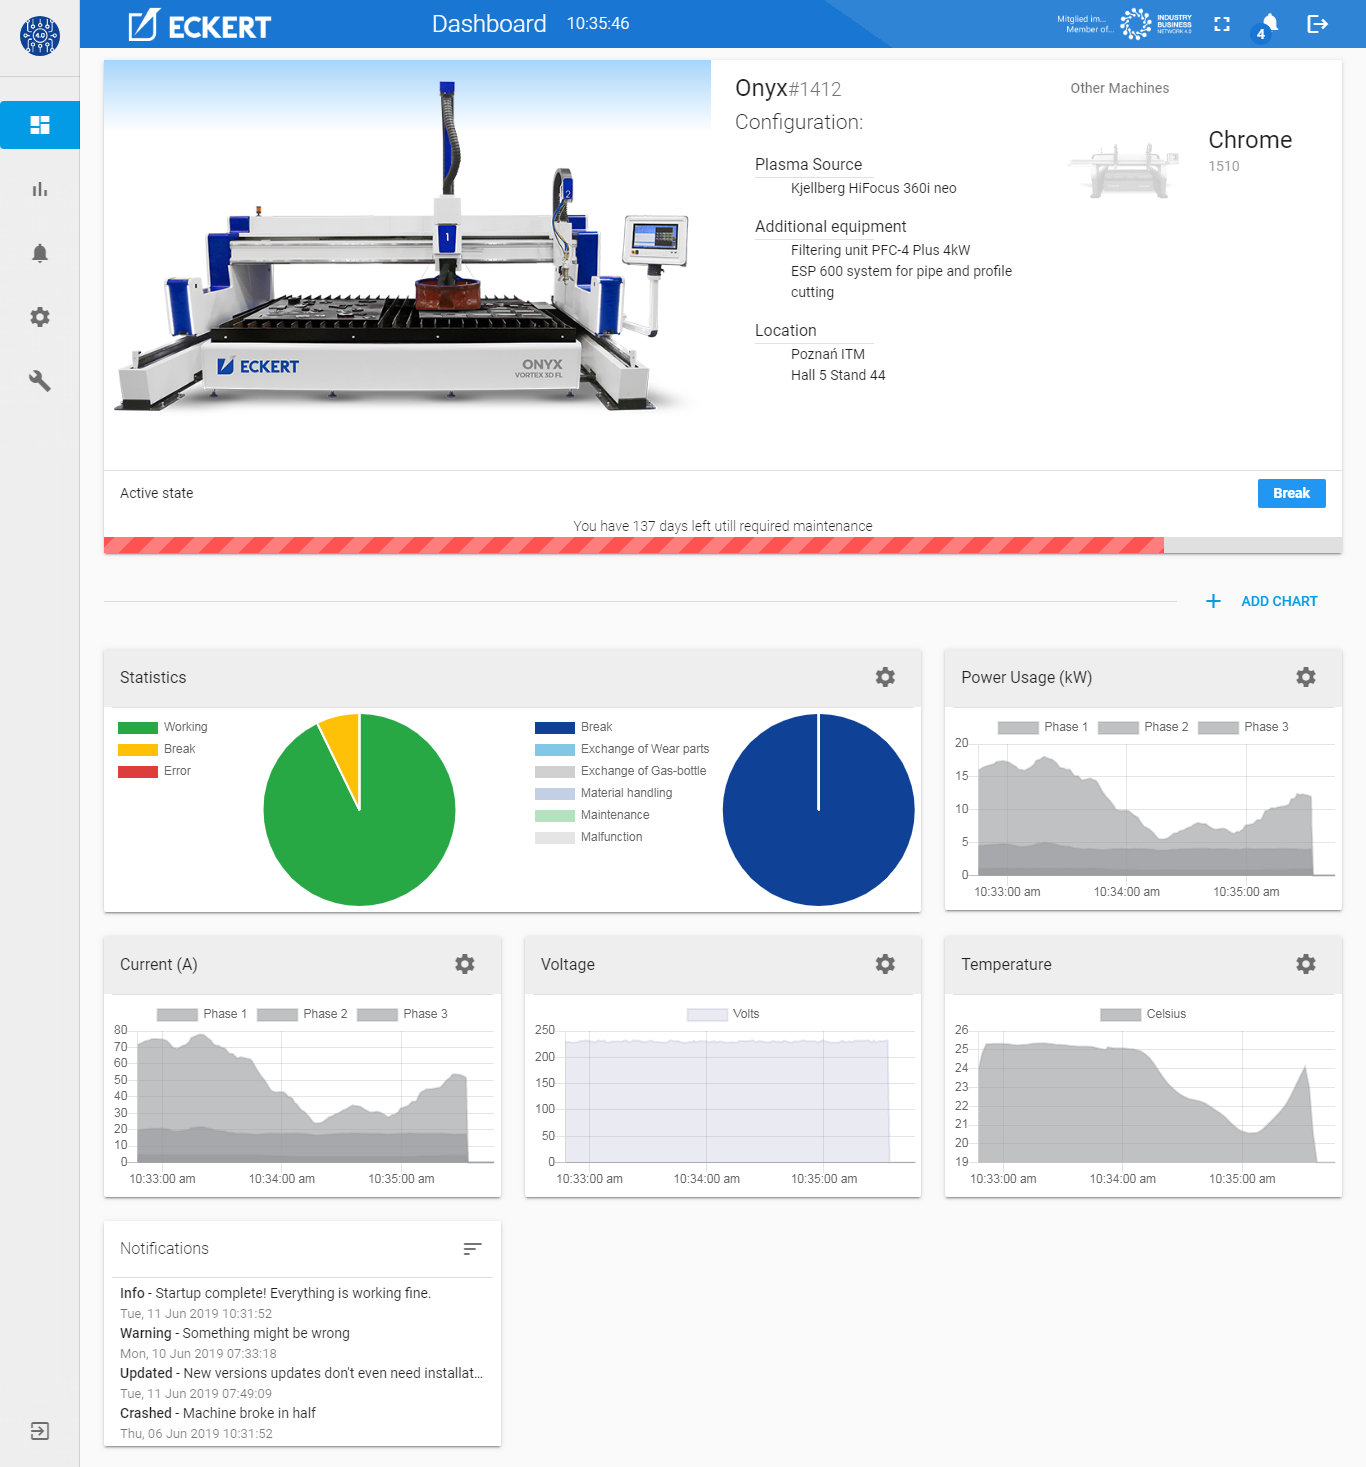Toggle Phase 2 in Power Usage legend
Viewport: 1366px width, 1467px height.
pyautogui.click(x=1143, y=727)
